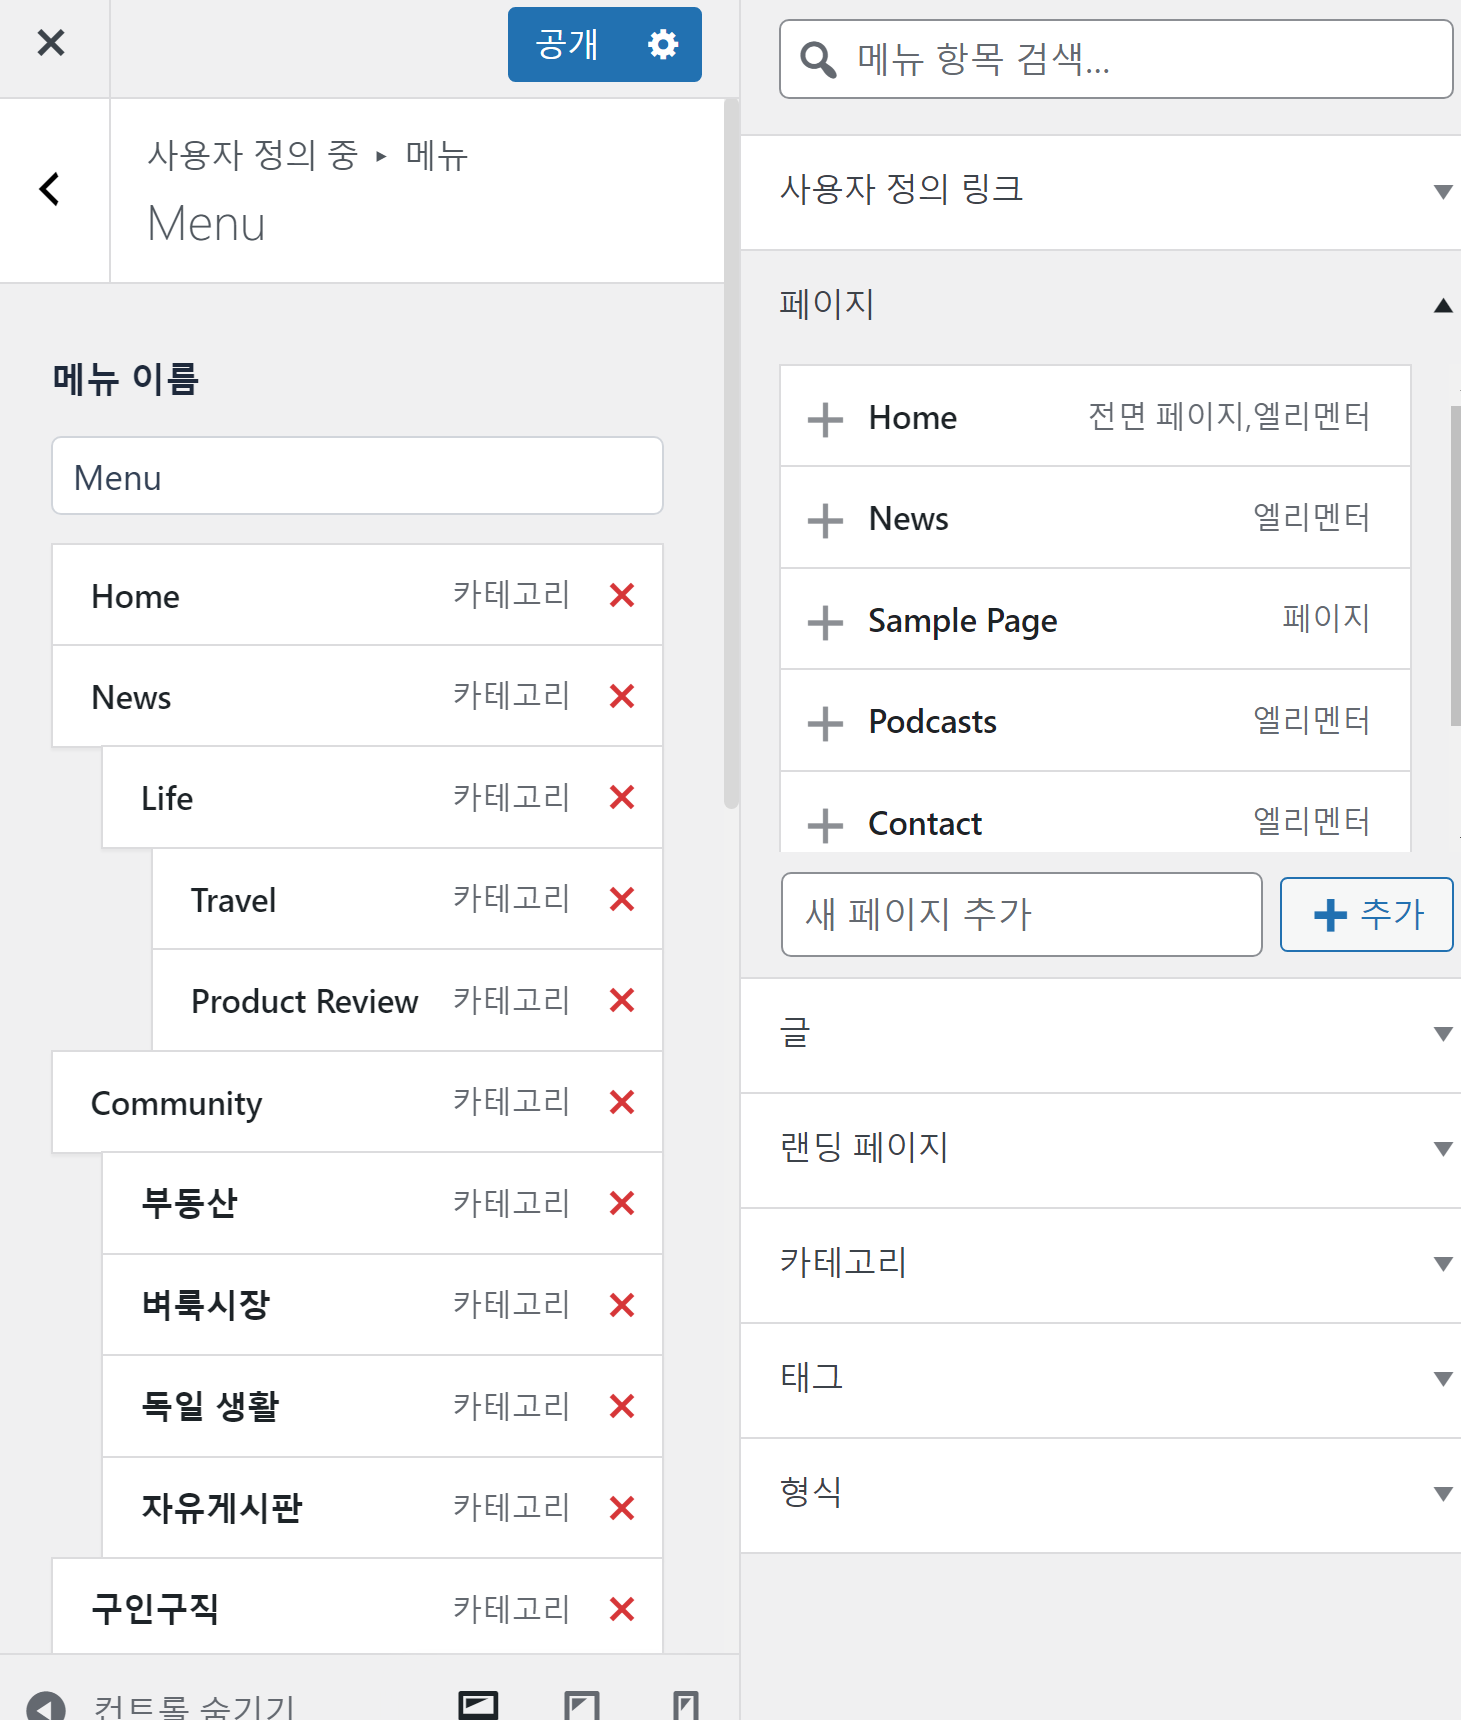Click the search magnifier icon
This screenshot has width=1461, height=1720.
(x=818, y=60)
